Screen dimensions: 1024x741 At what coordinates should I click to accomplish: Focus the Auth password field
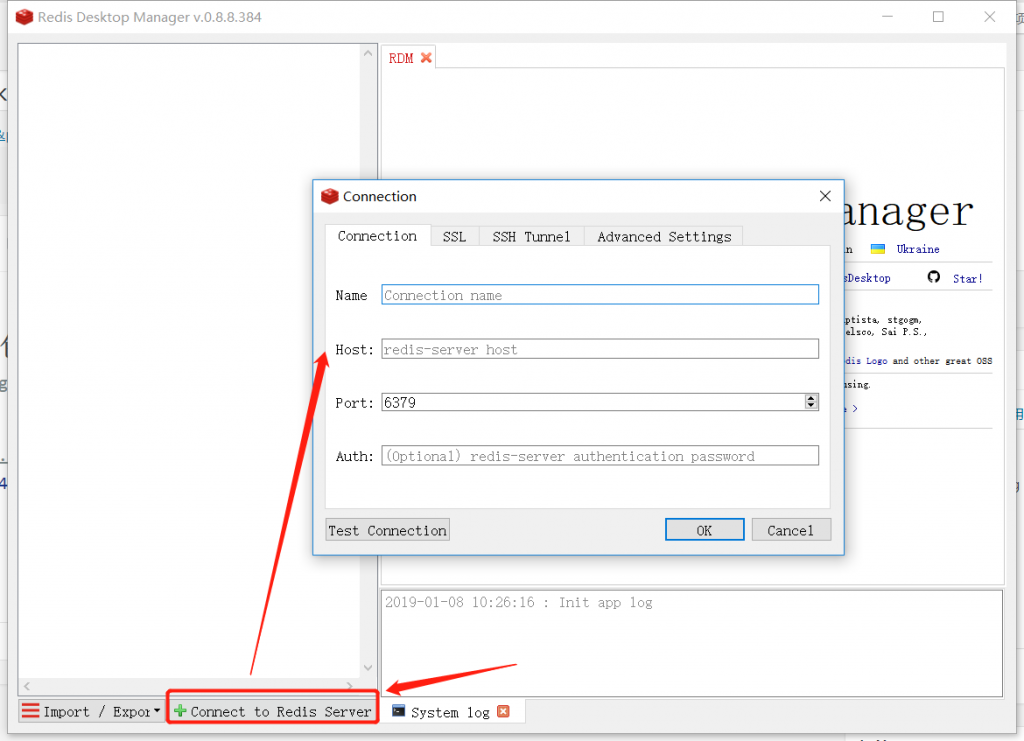(600, 456)
